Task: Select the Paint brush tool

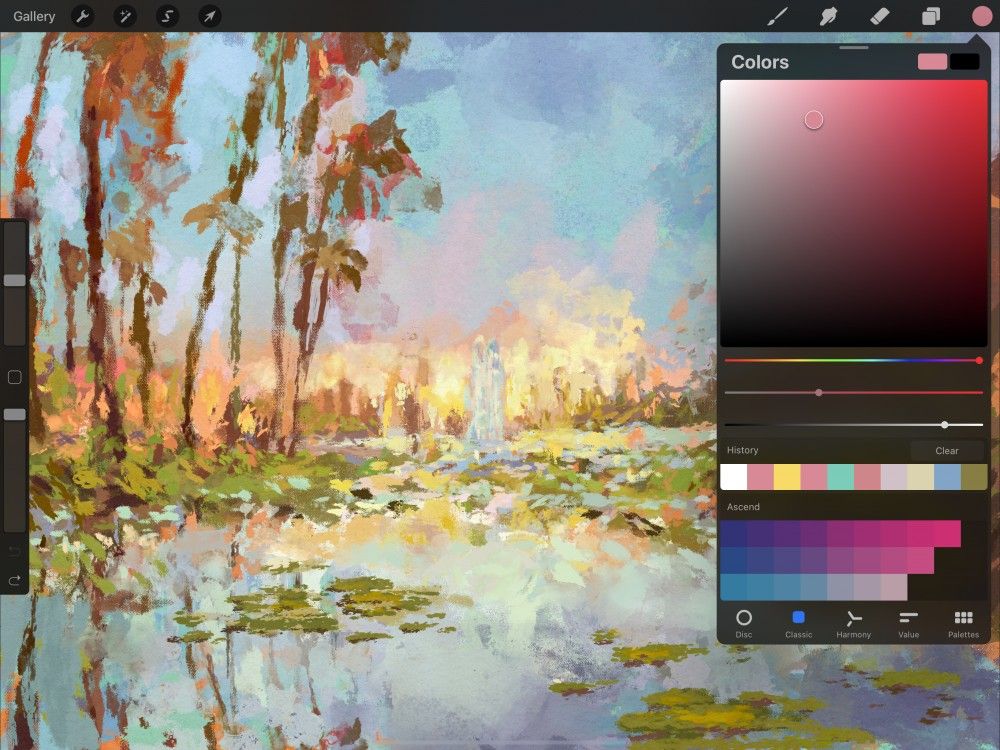Action: pos(776,16)
